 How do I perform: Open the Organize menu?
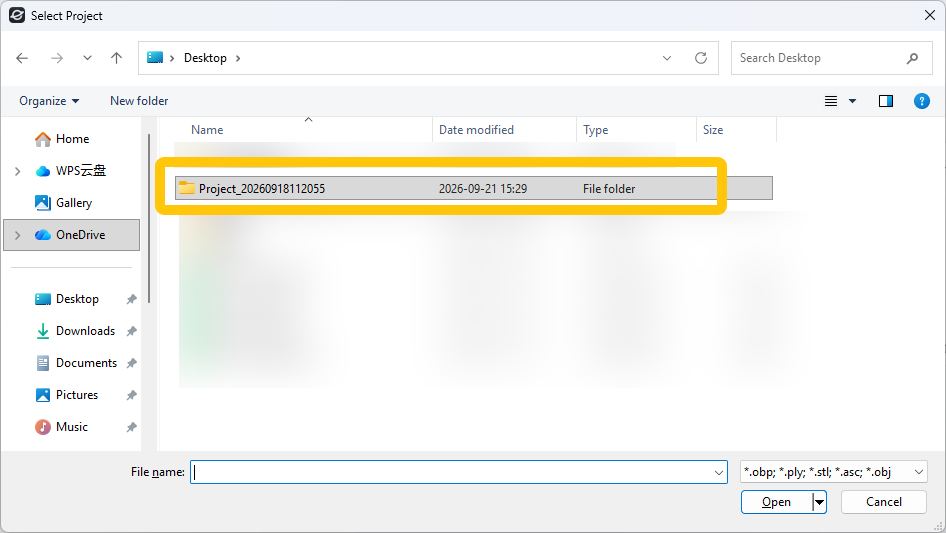tap(49, 101)
